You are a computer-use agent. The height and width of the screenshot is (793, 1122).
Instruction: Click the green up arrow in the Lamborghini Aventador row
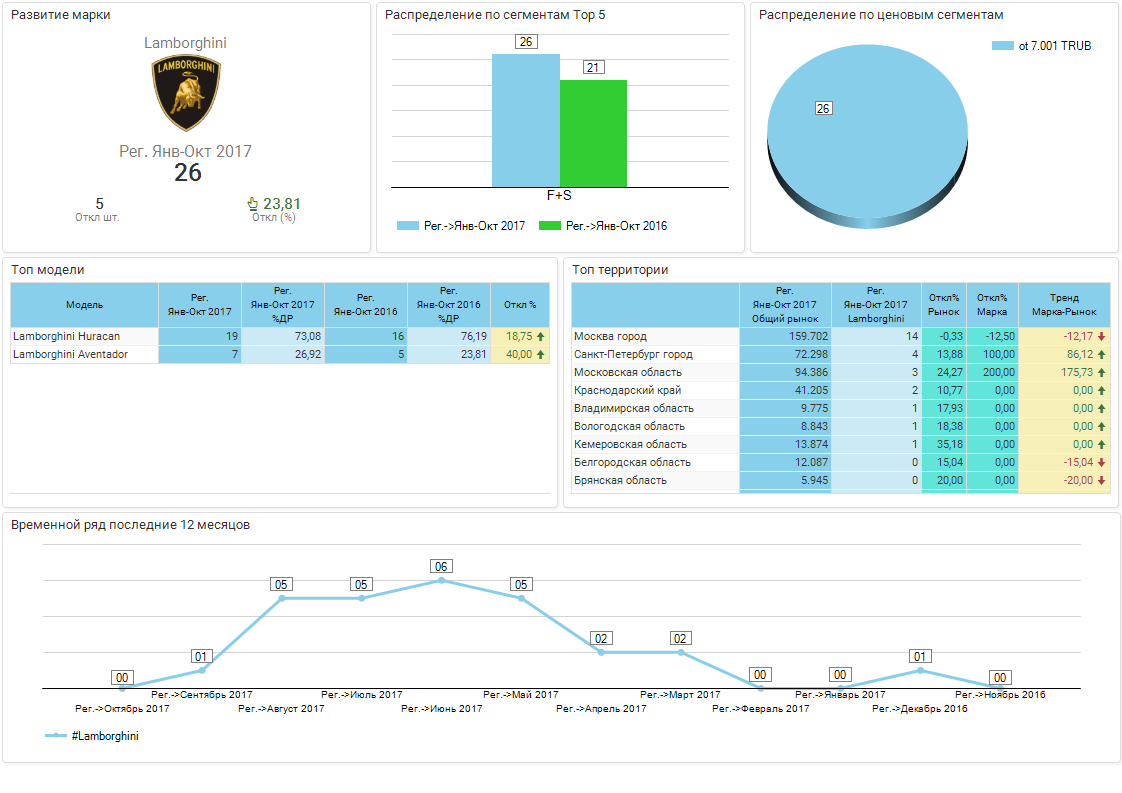[x=541, y=354]
